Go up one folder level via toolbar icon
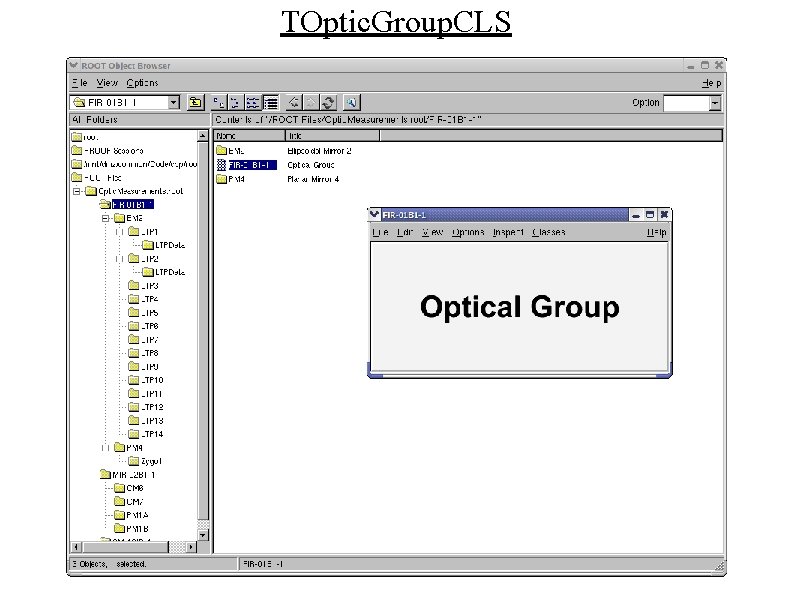This screenshot has width=794, height=595. [x=195, y=103]
